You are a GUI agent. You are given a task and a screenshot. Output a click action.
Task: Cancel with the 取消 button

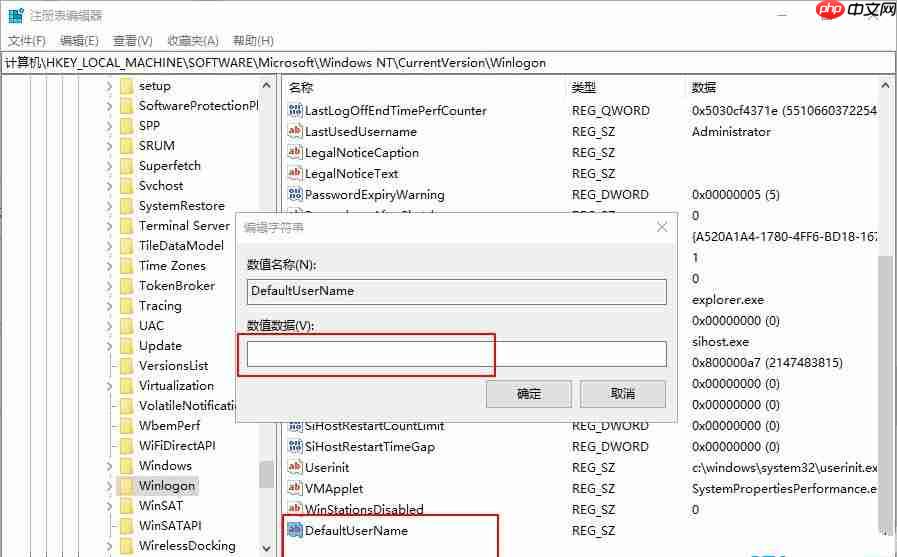click(623, 393)
